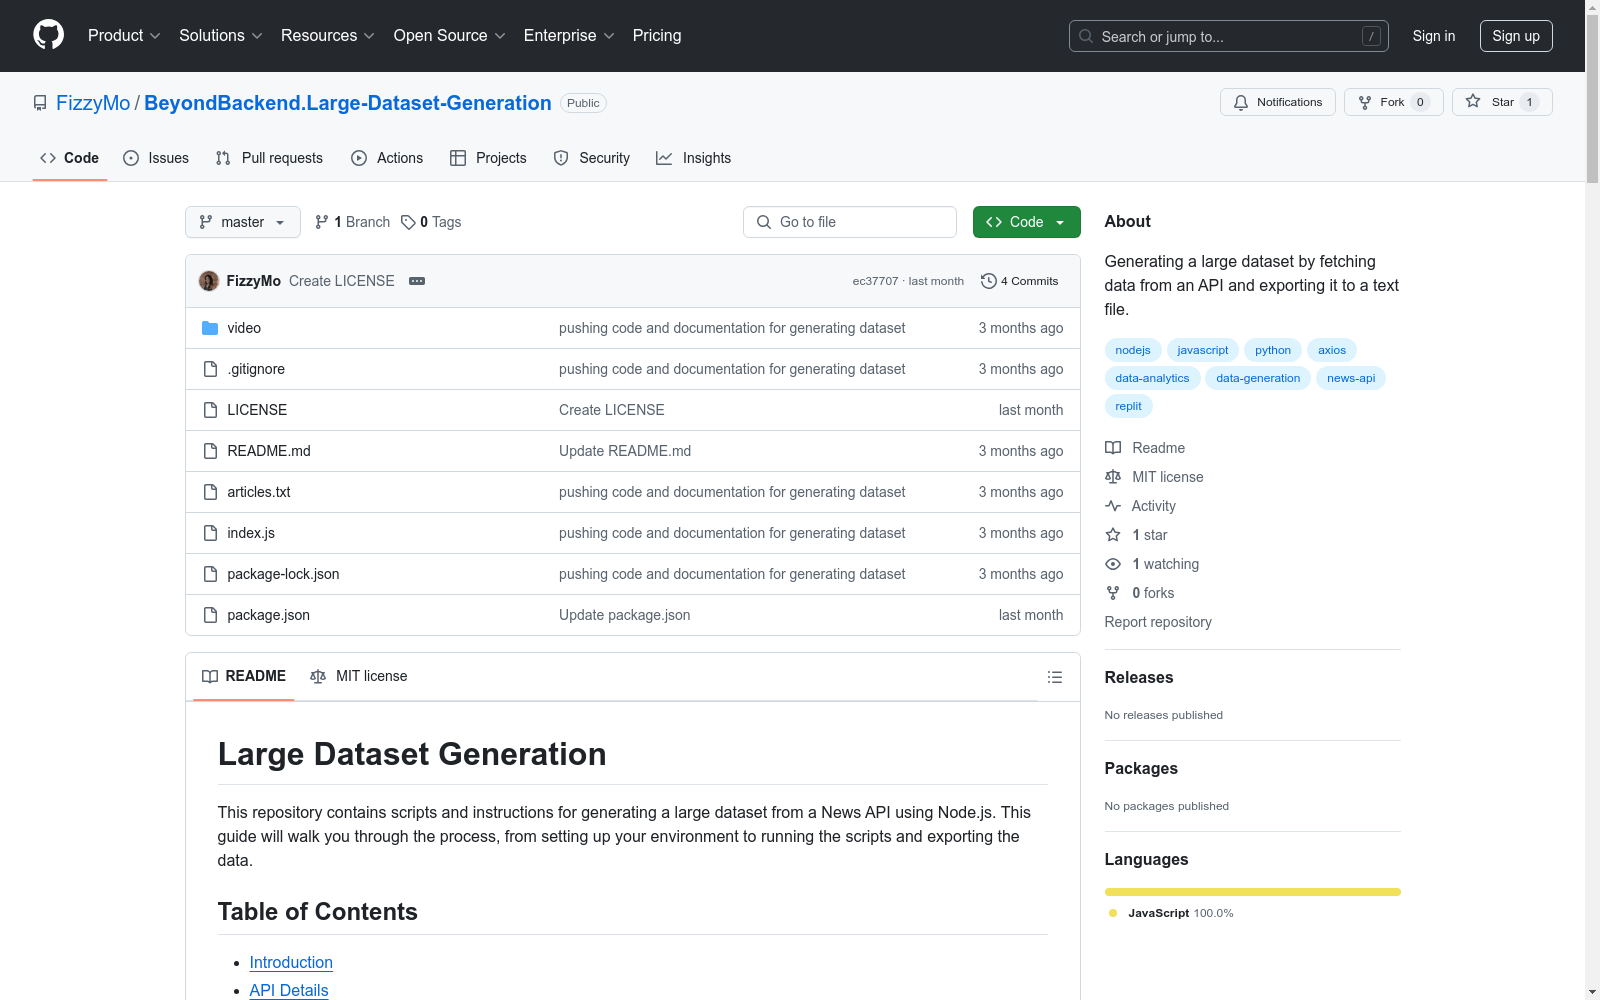The image size is (1600, 1000).
Task: Open the FizzyMo owner link in breadcrumb
Action: [x=93, y=103]
